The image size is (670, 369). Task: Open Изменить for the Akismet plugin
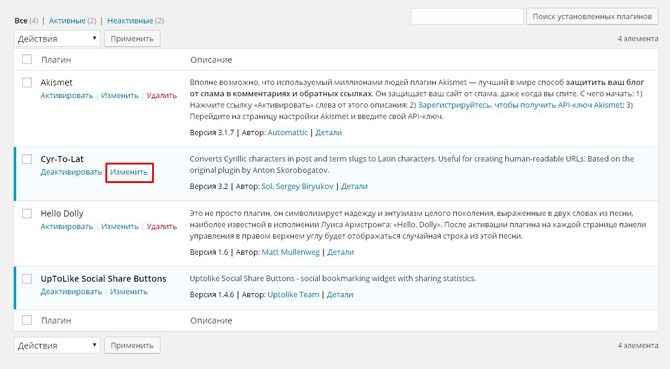point(120,95)
